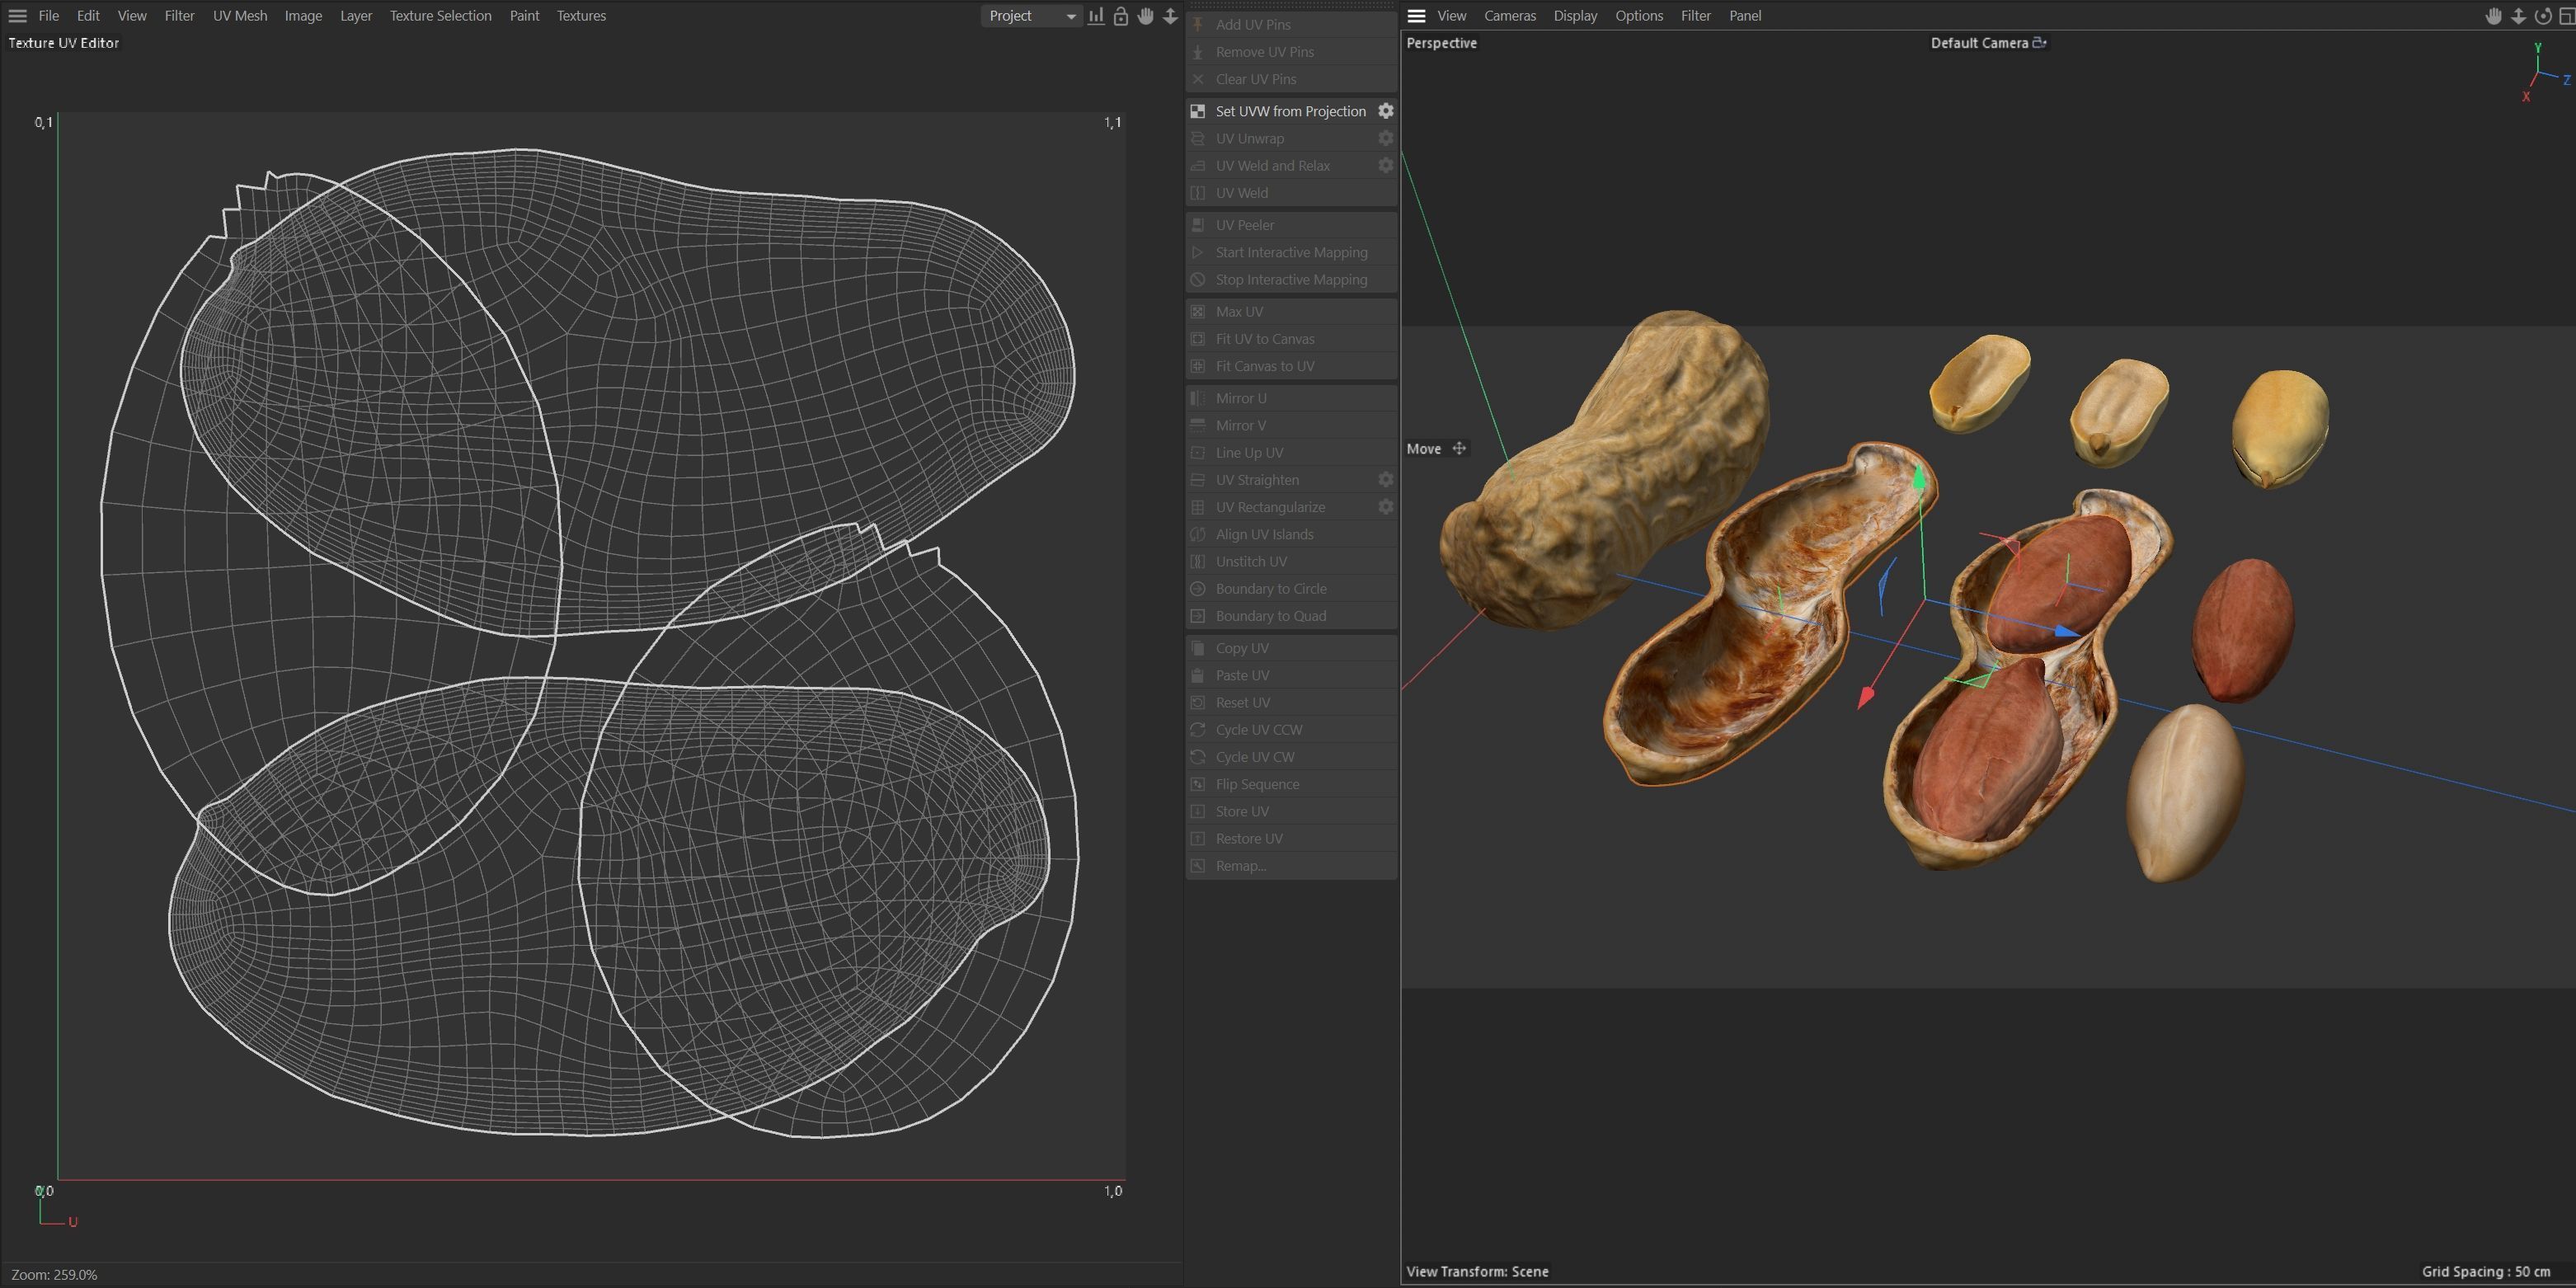Click the Cycle UV CW icon

point(1198,757)
